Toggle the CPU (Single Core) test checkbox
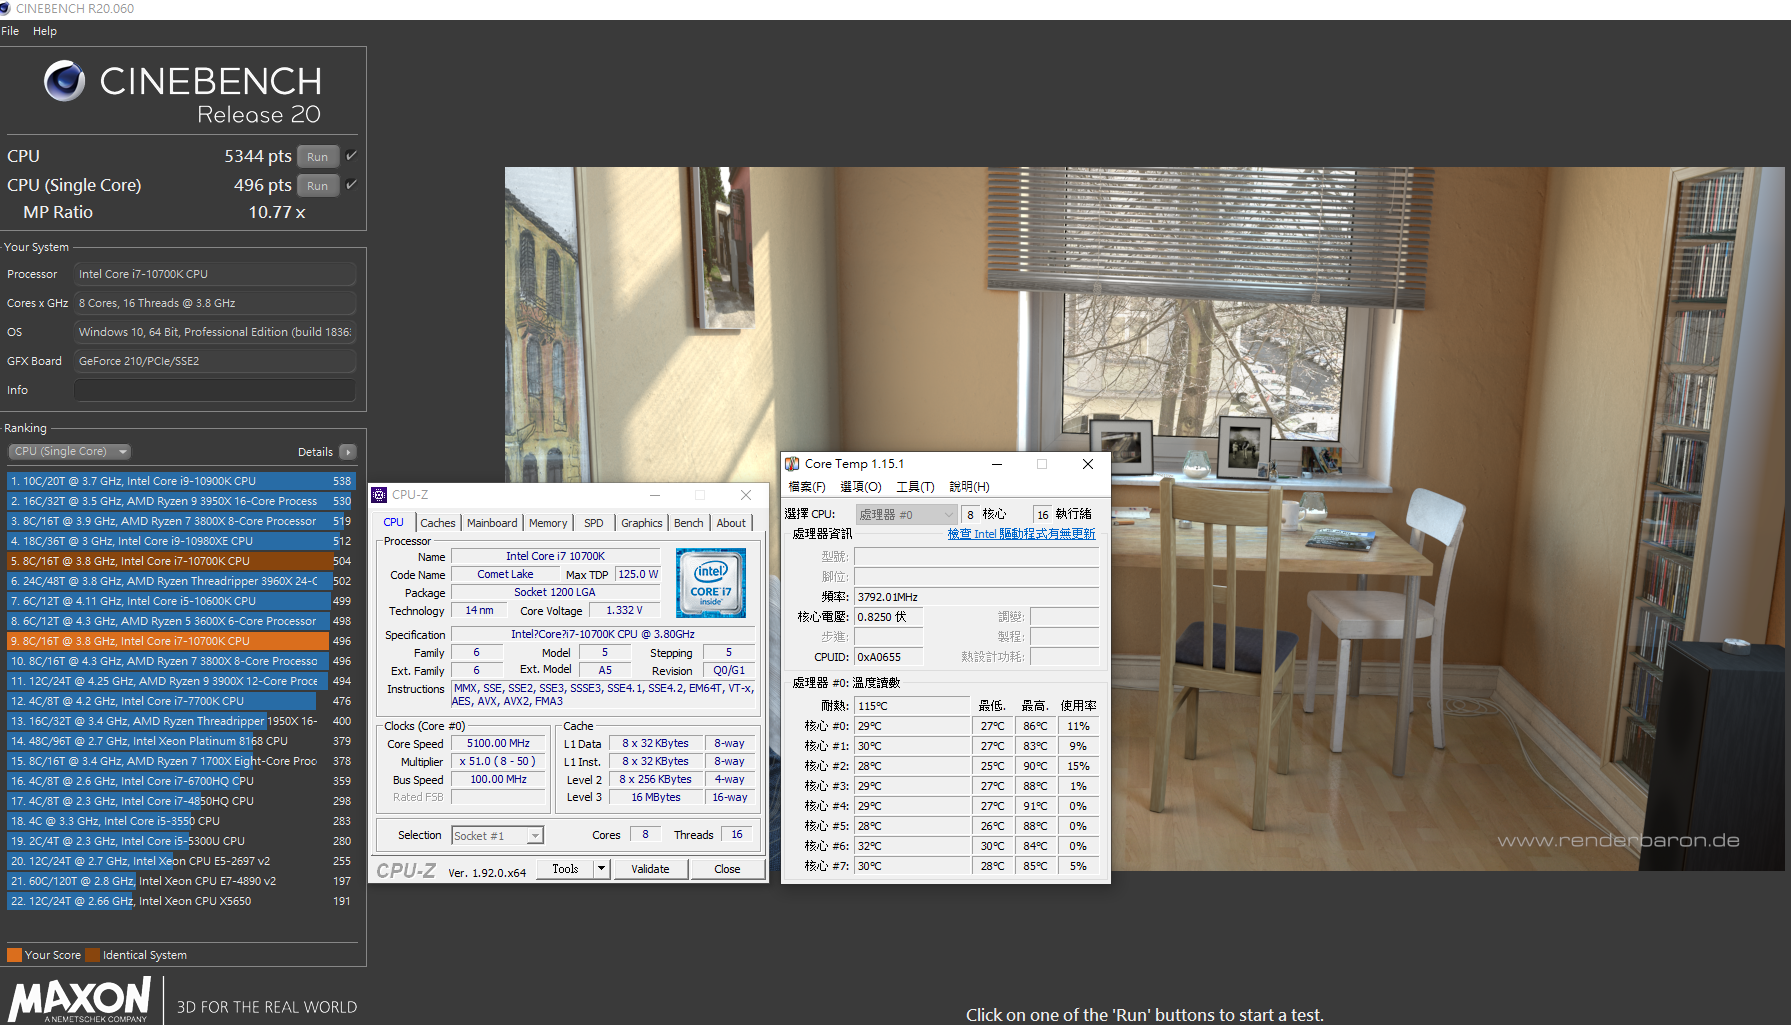1791x1025 pixels. (x=351, y=185)
